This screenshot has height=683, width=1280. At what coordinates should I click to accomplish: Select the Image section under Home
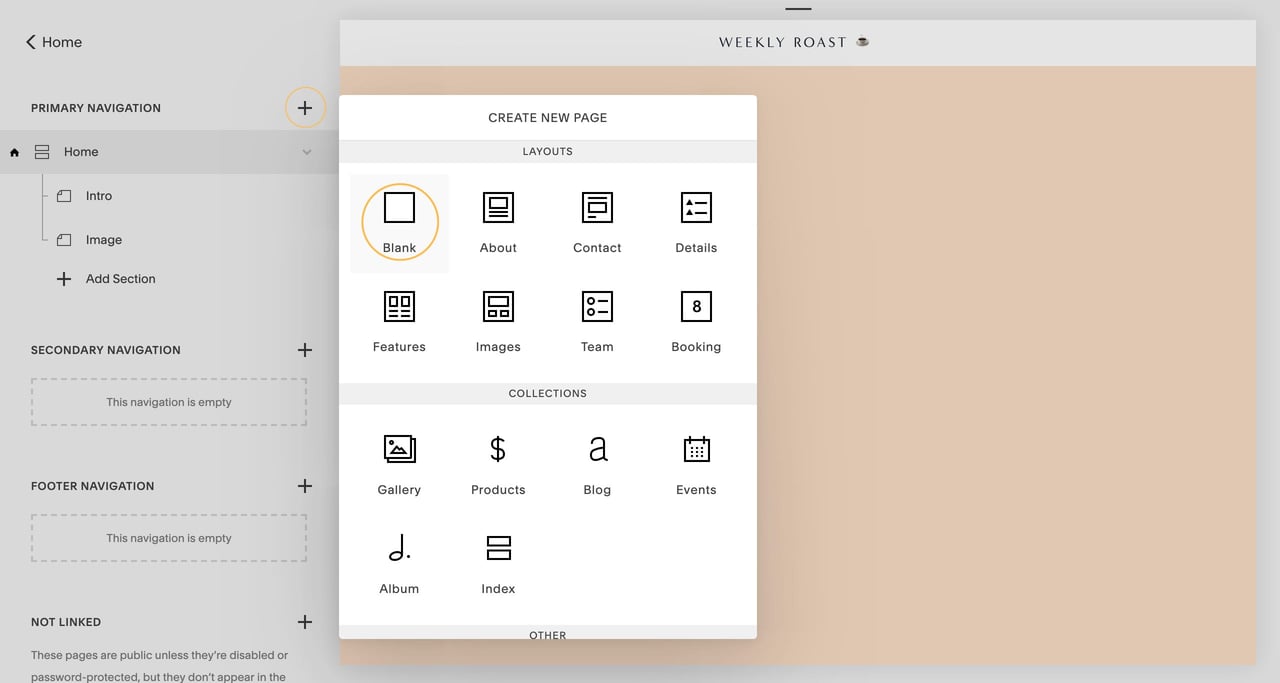102,240
